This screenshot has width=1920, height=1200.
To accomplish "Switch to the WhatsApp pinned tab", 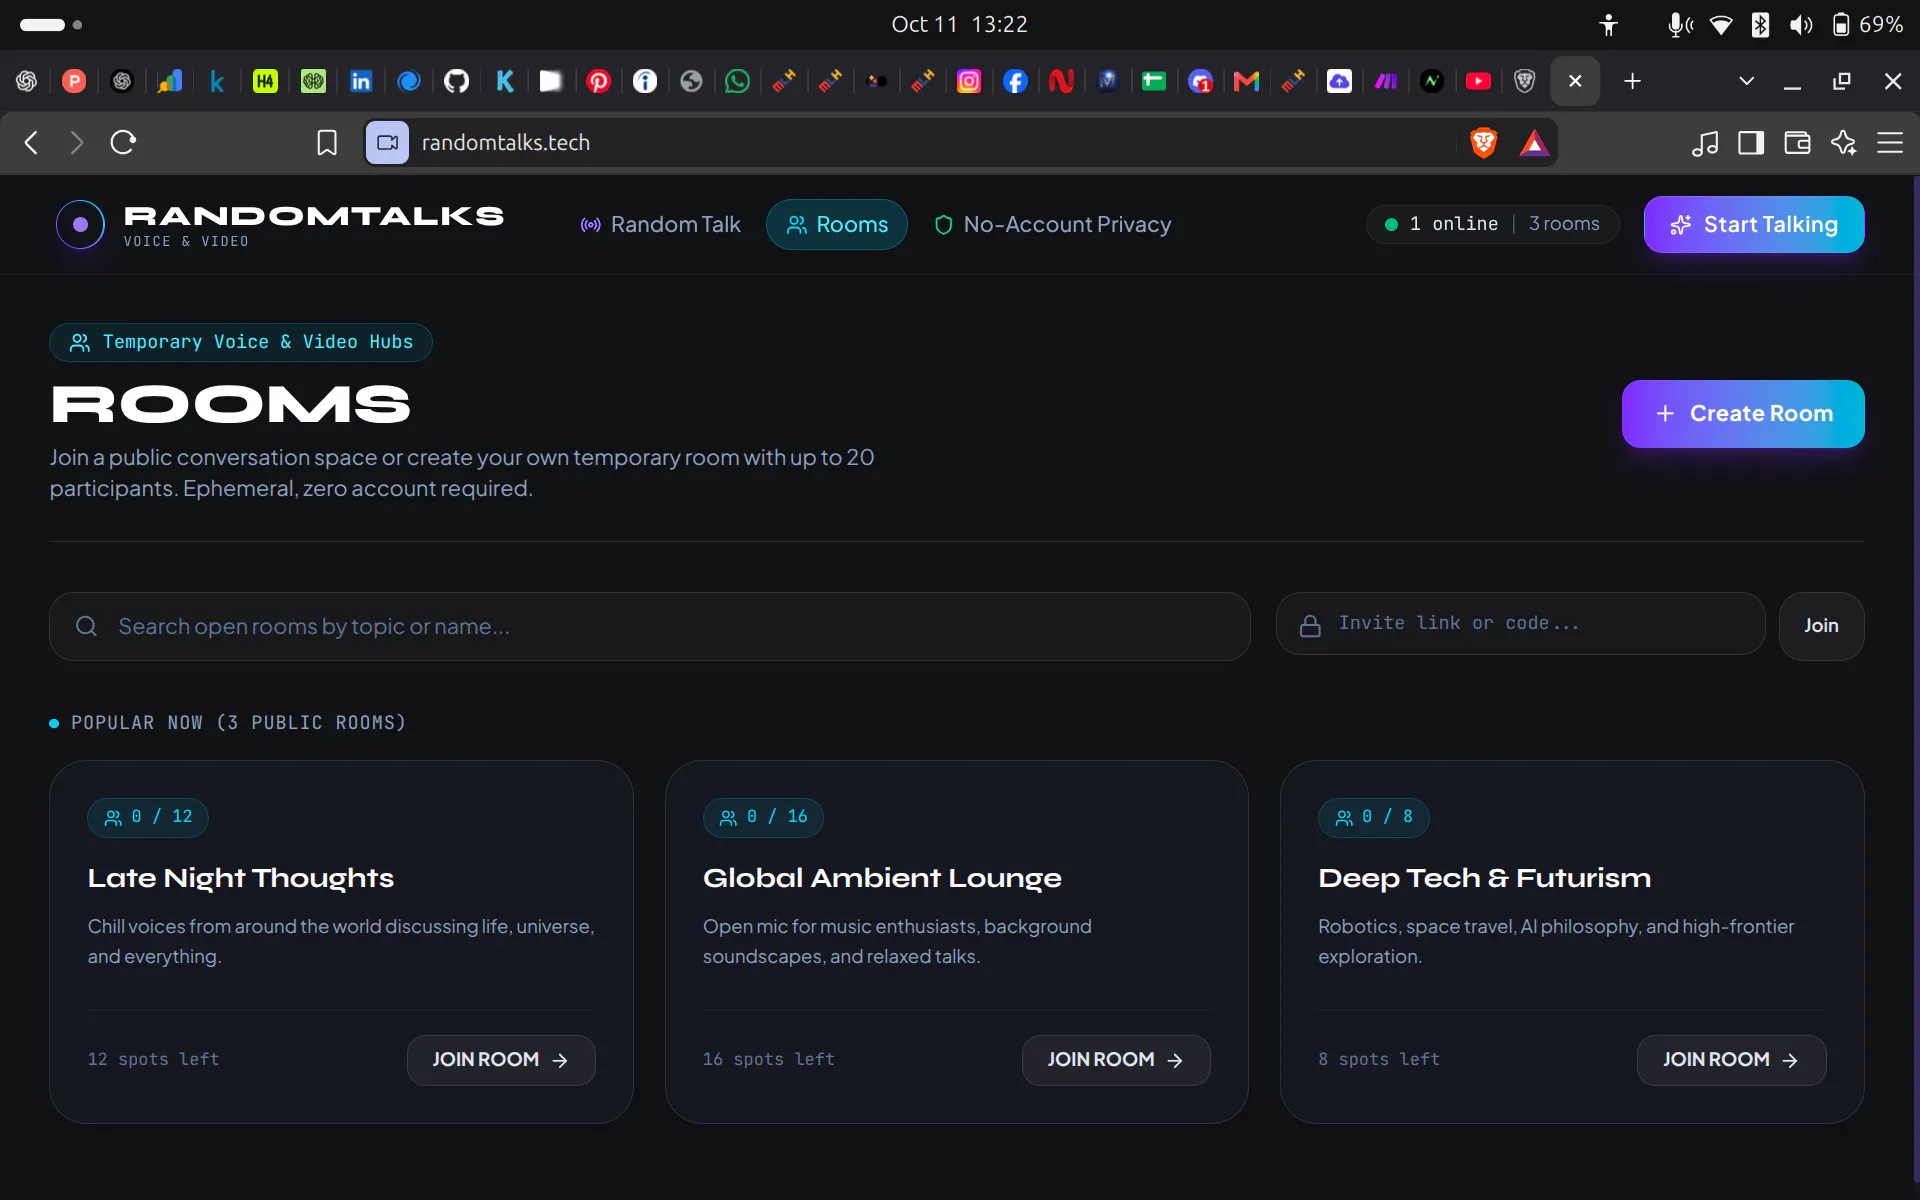I will pyautogui.click(x=737, y=81).
